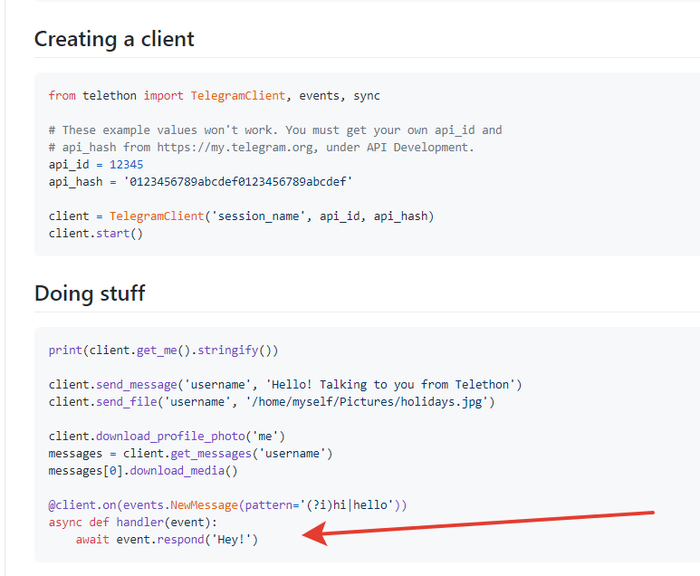700x576 pixels.
Task: Click the 'async def handler(event):' line
Action: pyautogui.click(x=133, y=522)
